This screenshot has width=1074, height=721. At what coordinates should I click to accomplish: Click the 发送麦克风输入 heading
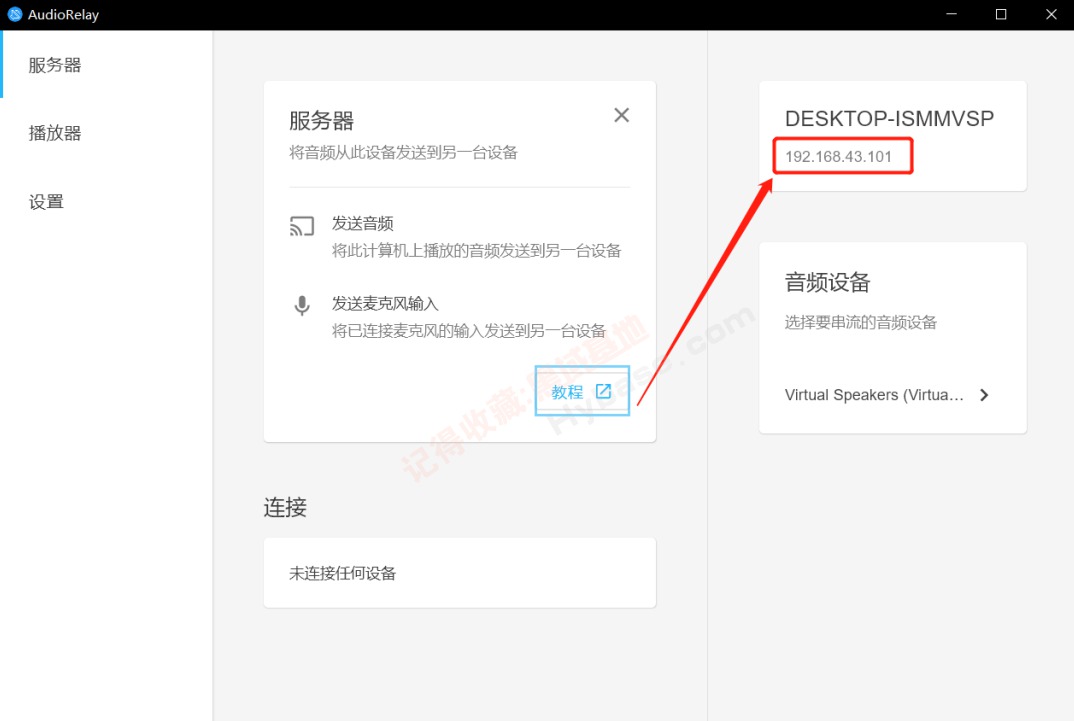point(385,303)
